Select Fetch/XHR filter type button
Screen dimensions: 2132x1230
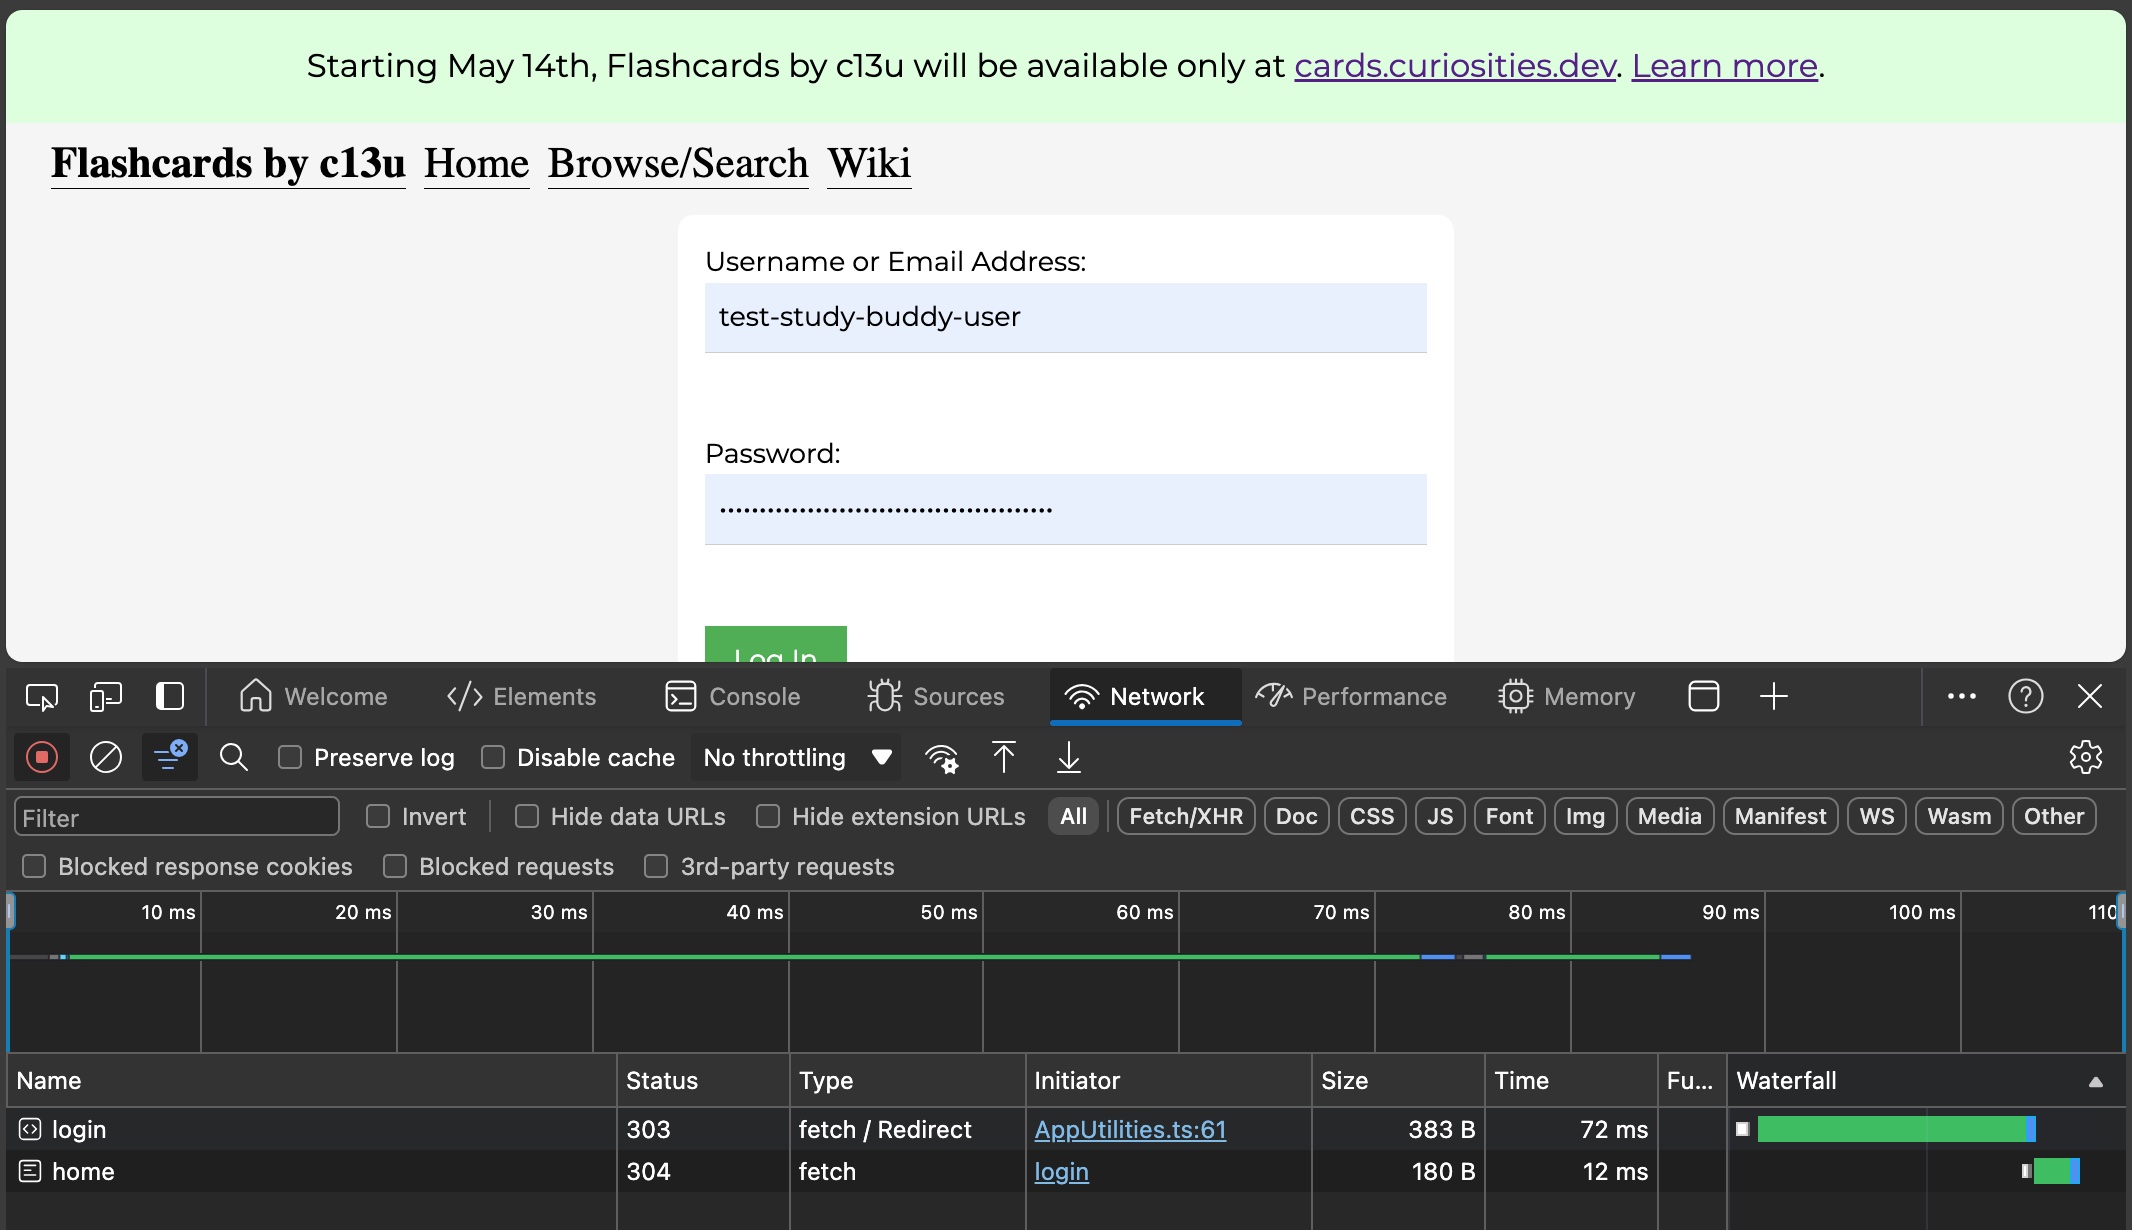1186,817
